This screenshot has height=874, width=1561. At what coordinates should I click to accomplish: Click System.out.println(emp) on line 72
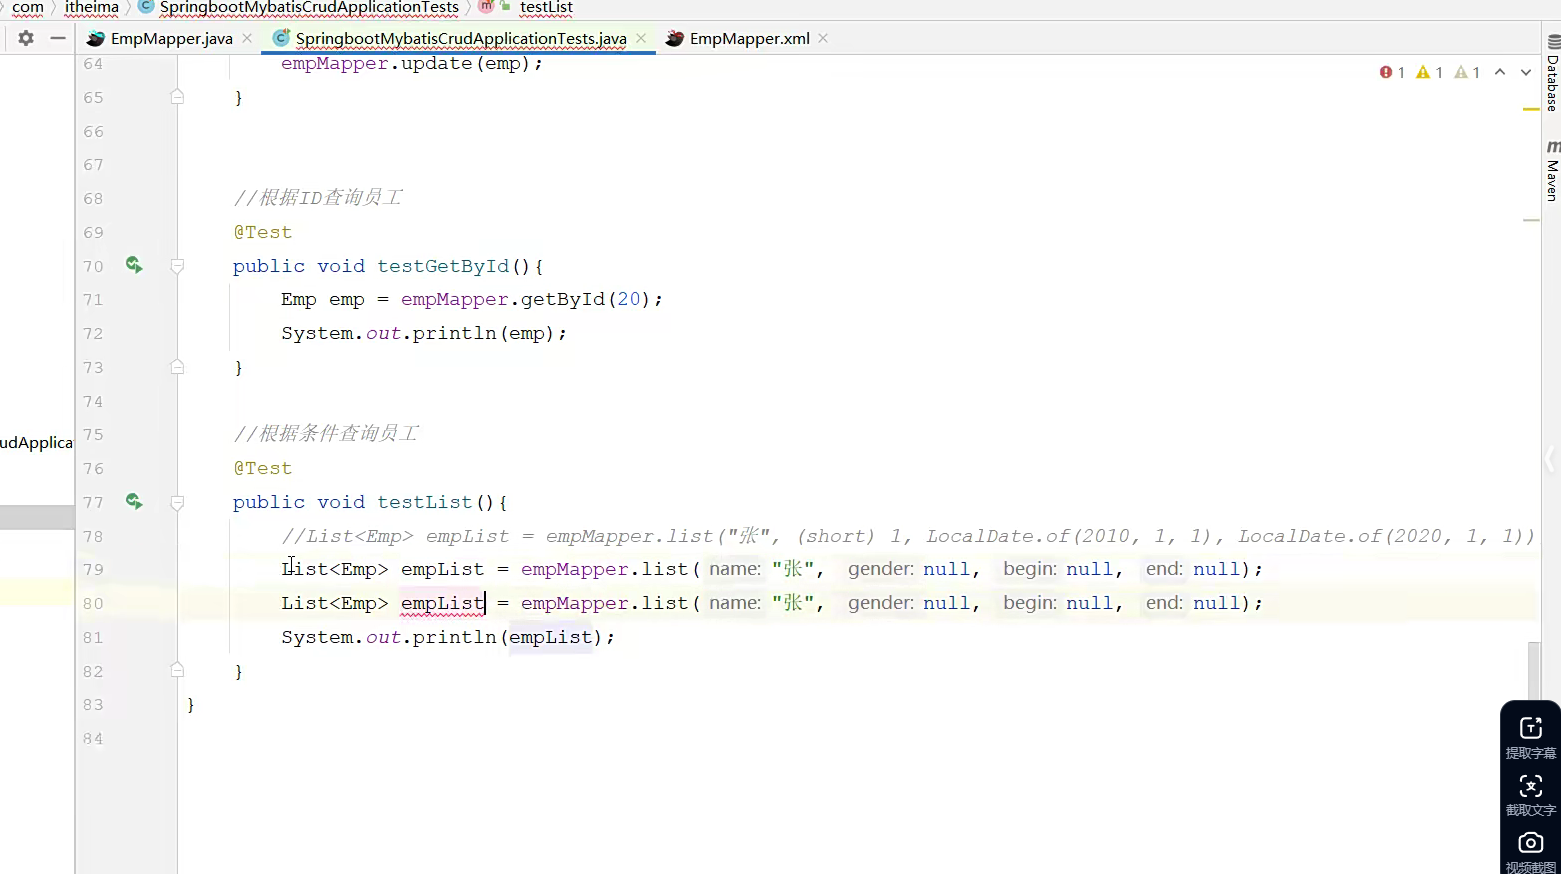pyautogui.click(x=424, y=333)
